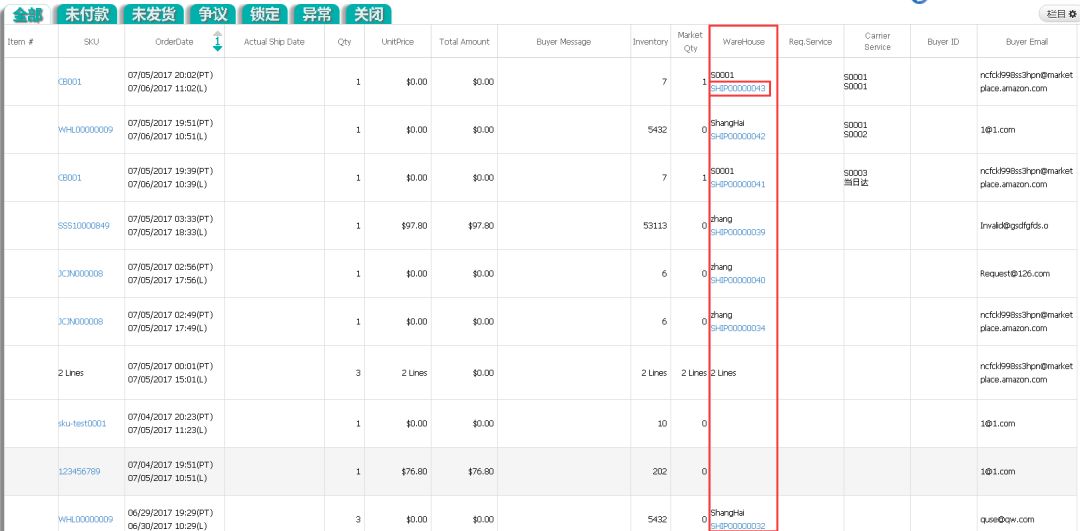The height and width of the screenshot is (531, 1080).
Task: Open the 异常 tab
Action: tap(315, 14)
